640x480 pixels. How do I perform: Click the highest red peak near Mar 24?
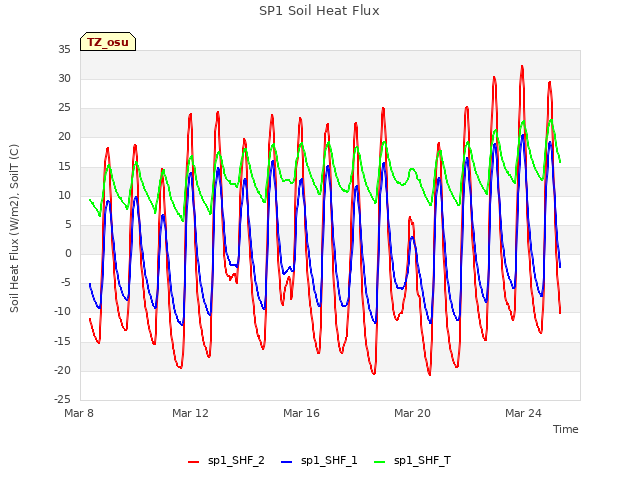point(522,67)
